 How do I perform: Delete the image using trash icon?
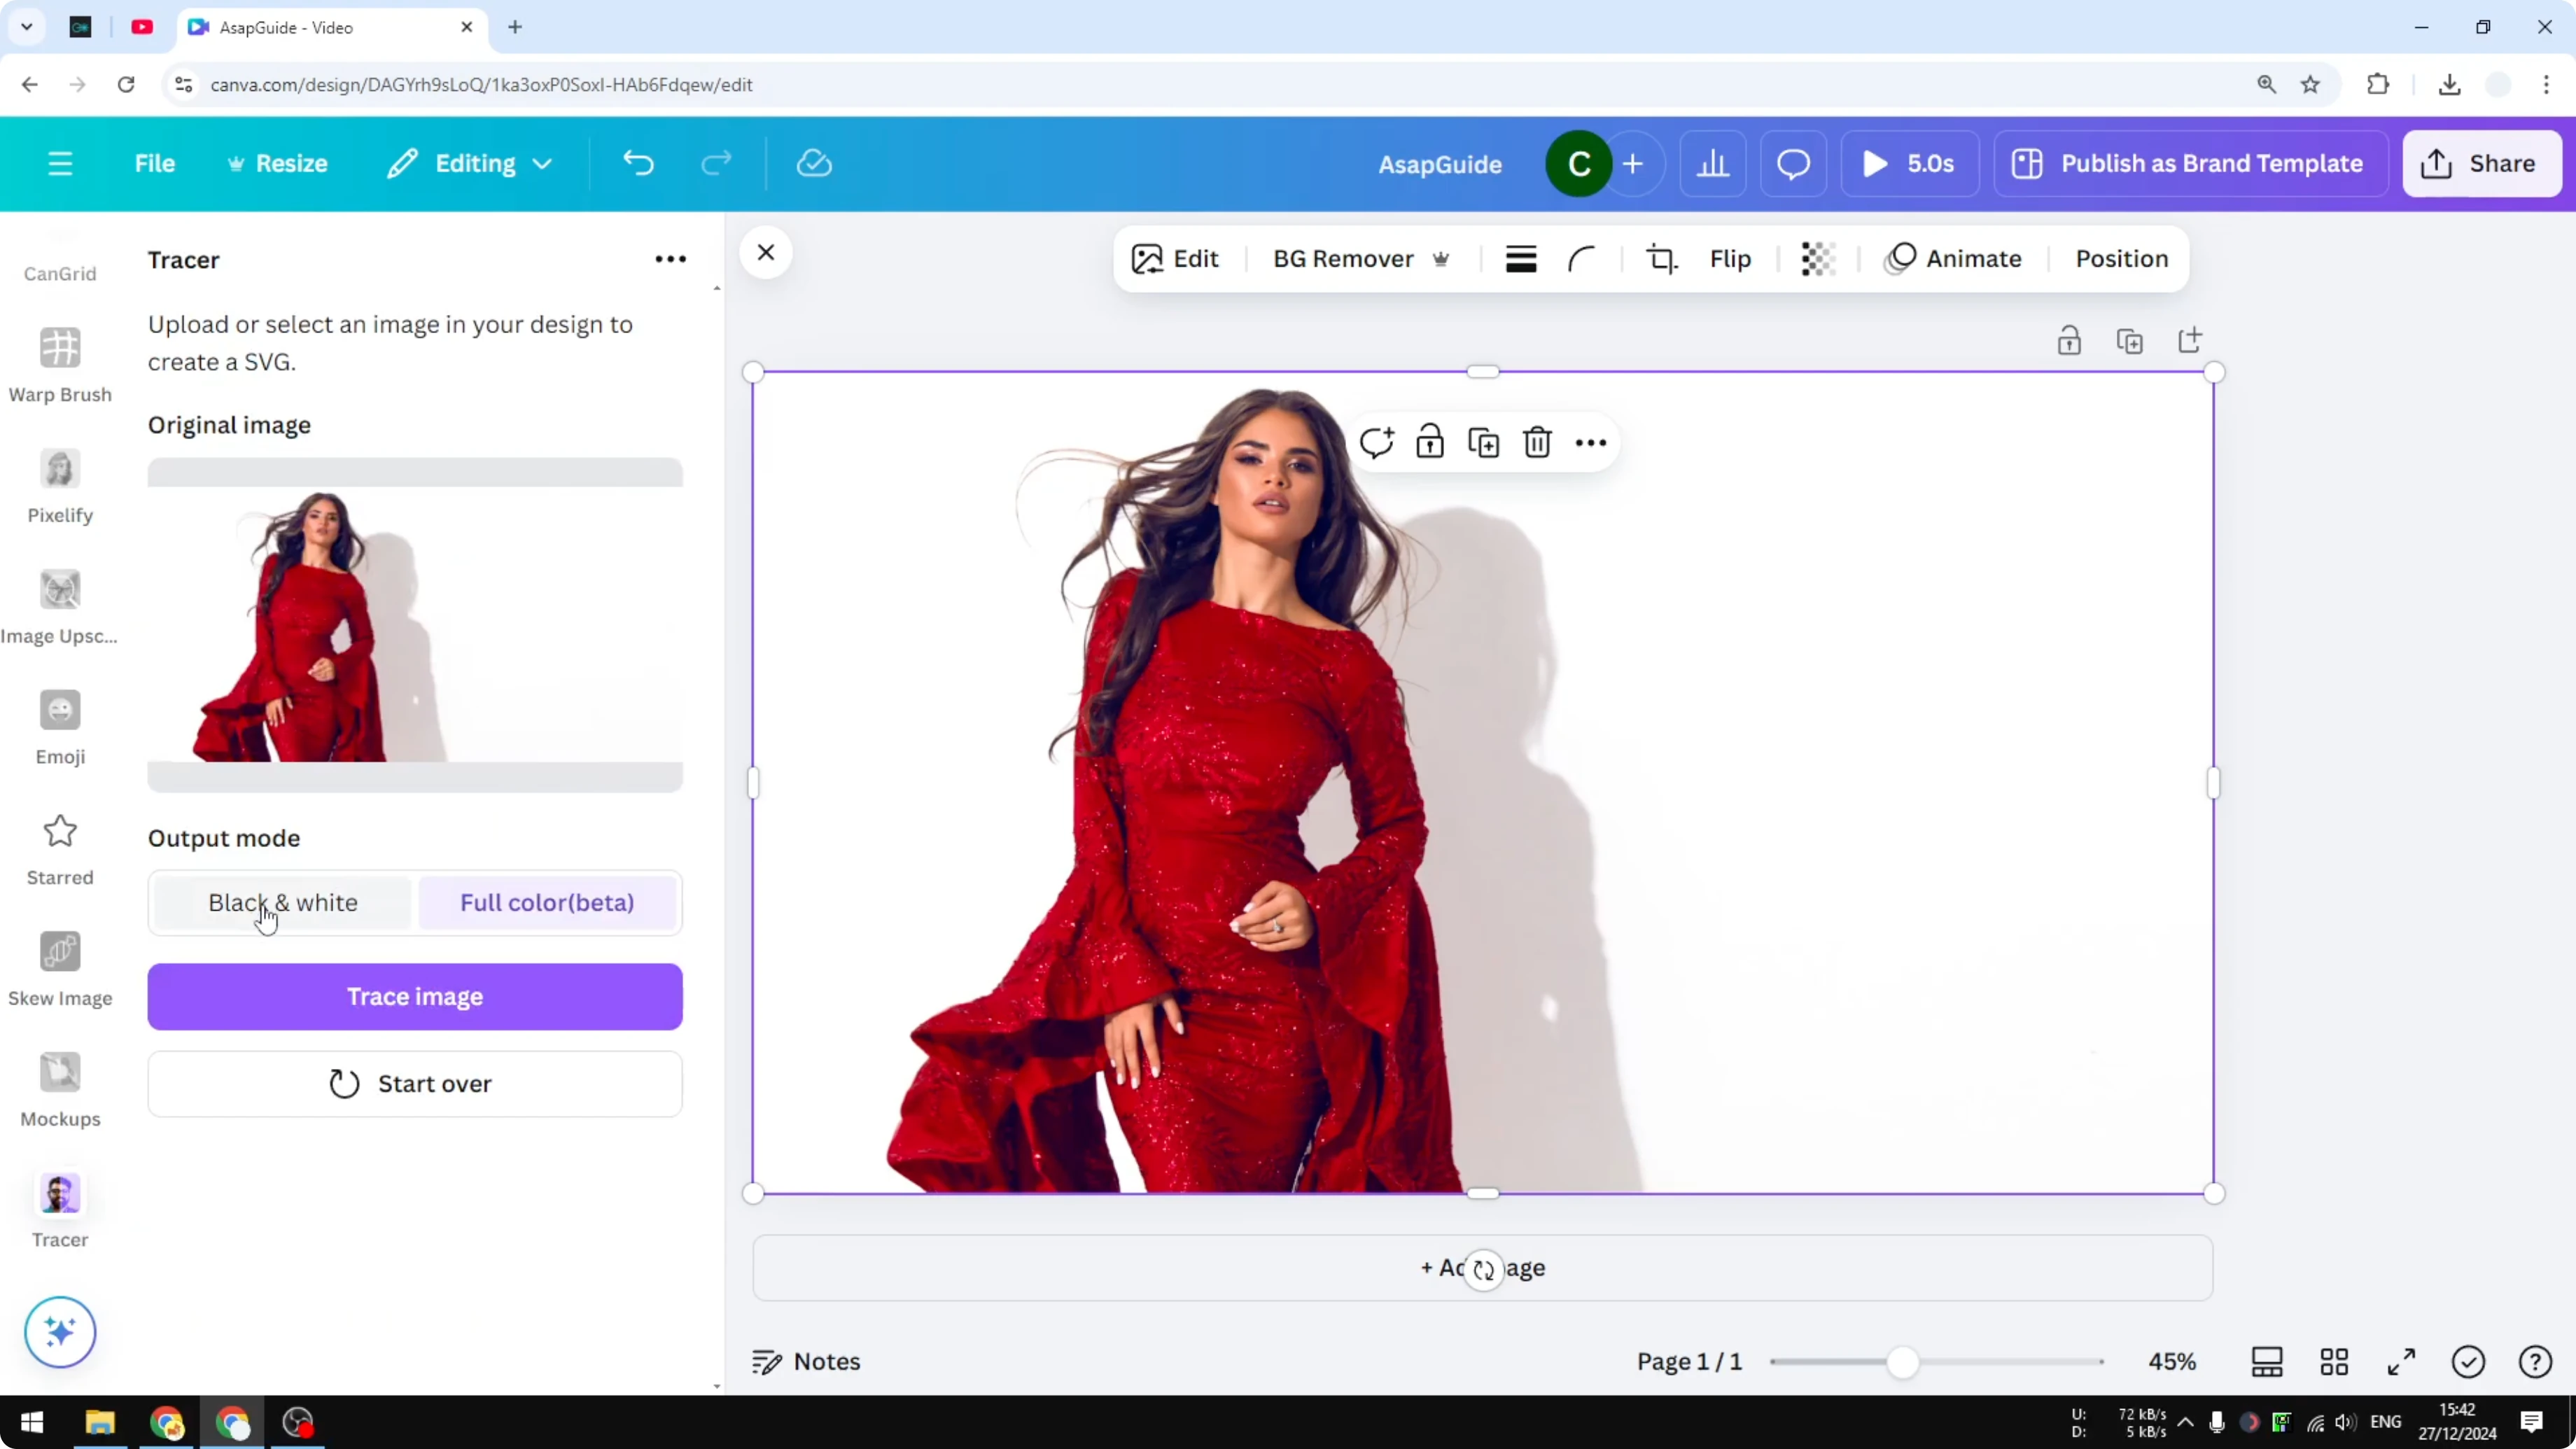tap(1537, 441)
